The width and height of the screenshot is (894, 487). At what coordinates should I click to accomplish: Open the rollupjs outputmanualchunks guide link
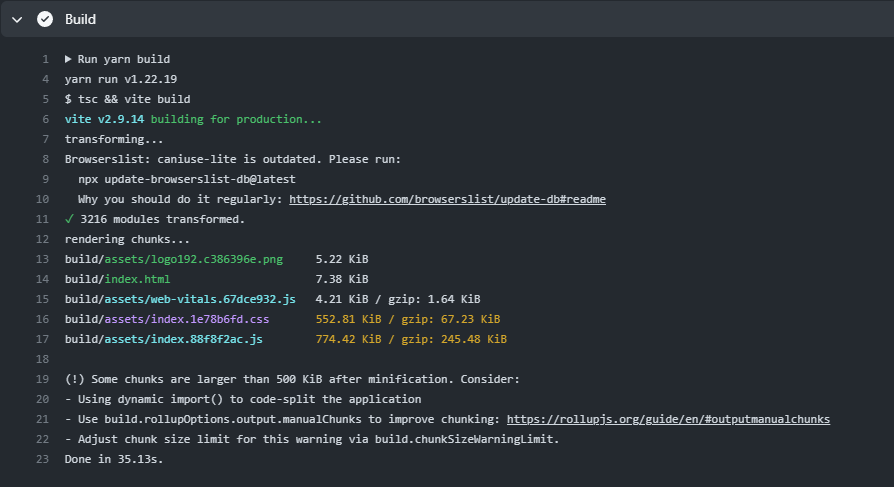(668, 419)
